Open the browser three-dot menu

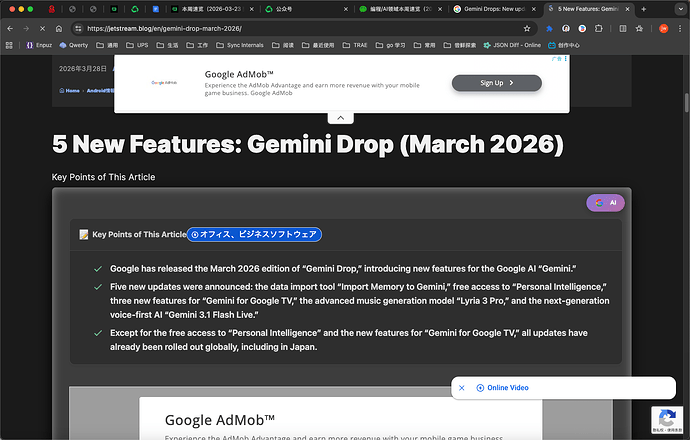point(679,29)
